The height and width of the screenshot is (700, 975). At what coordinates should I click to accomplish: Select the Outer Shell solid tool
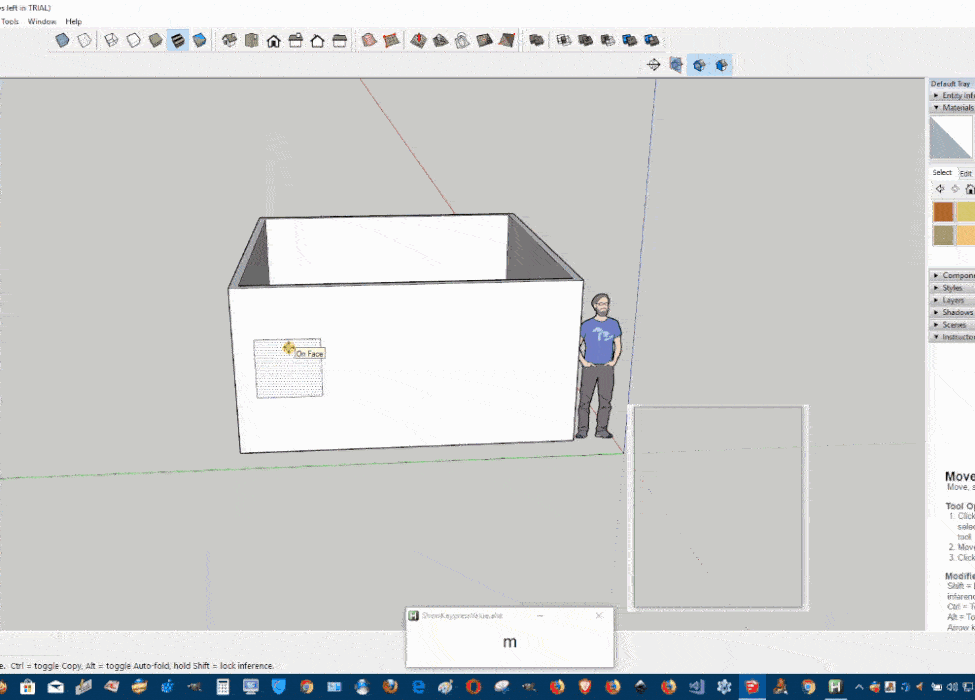[537, 40]
